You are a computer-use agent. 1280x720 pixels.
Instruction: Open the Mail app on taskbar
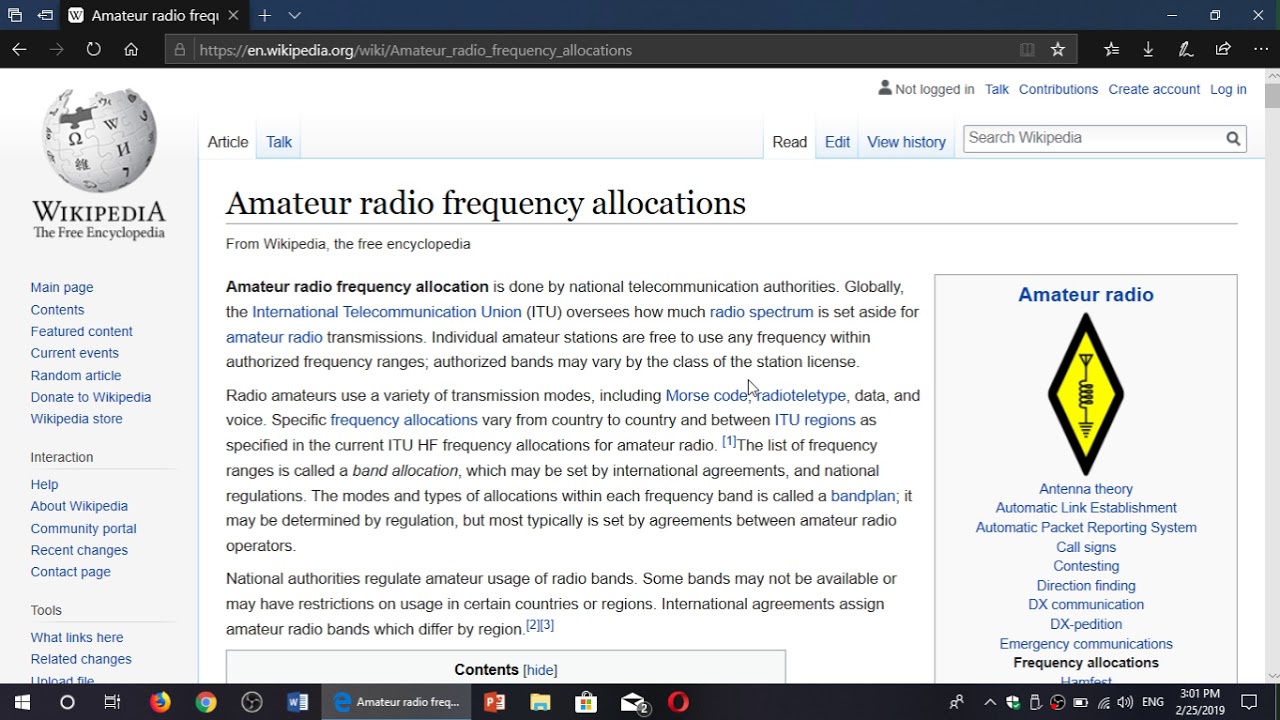(634, 703)
